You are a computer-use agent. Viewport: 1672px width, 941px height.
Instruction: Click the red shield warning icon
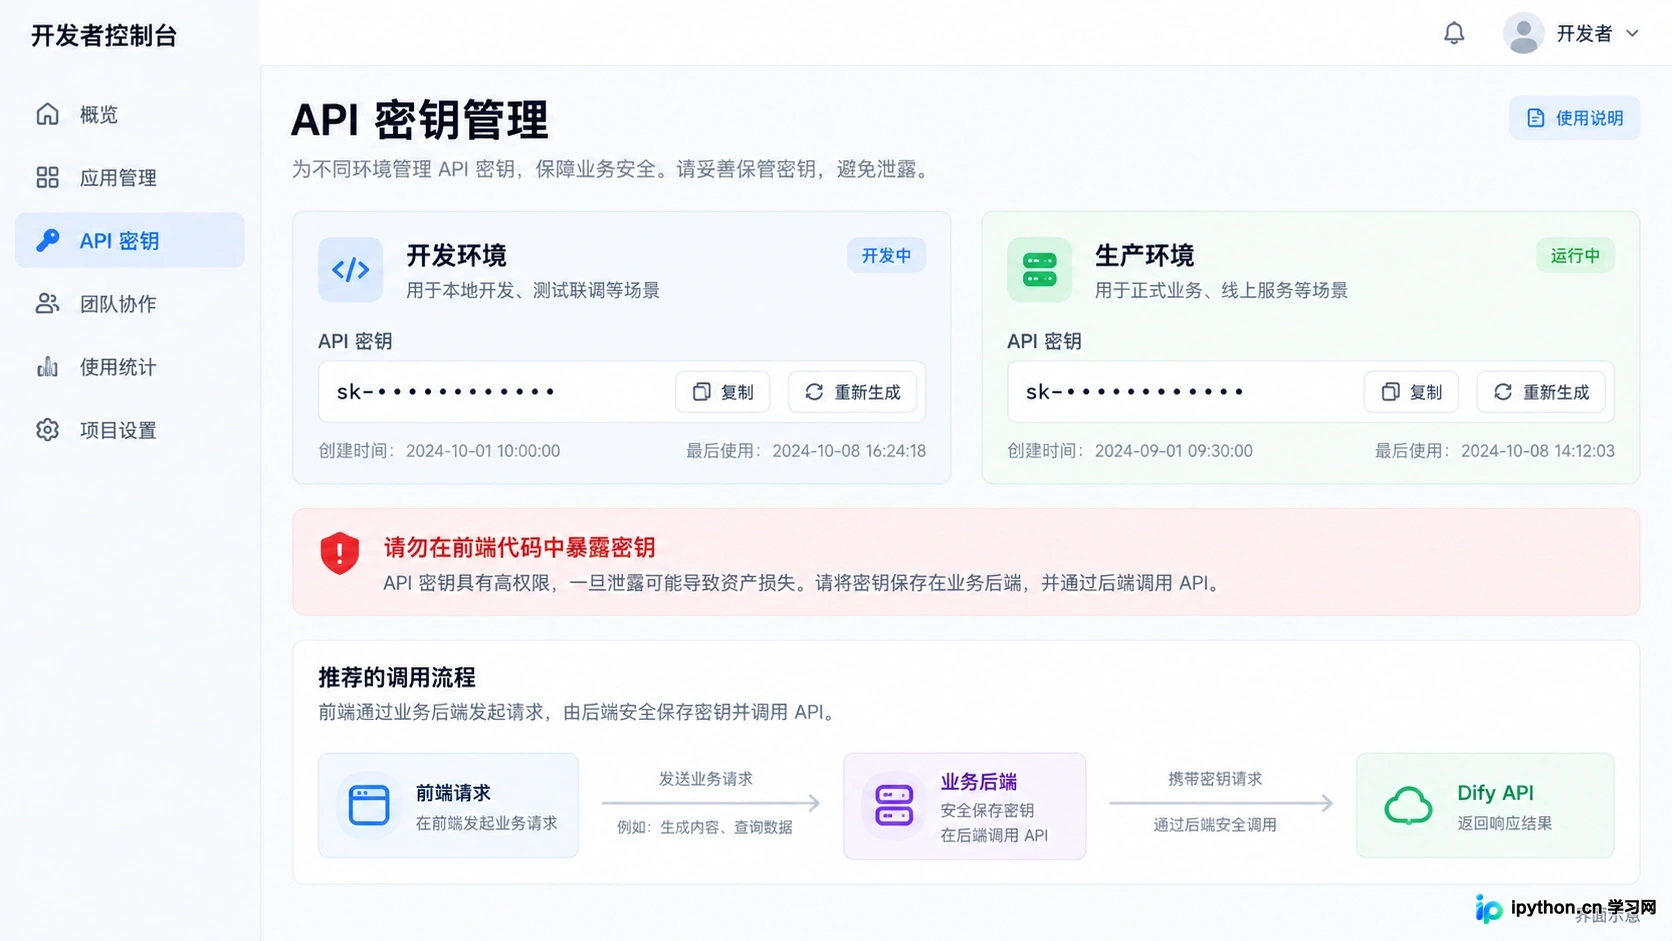point(340,553)
